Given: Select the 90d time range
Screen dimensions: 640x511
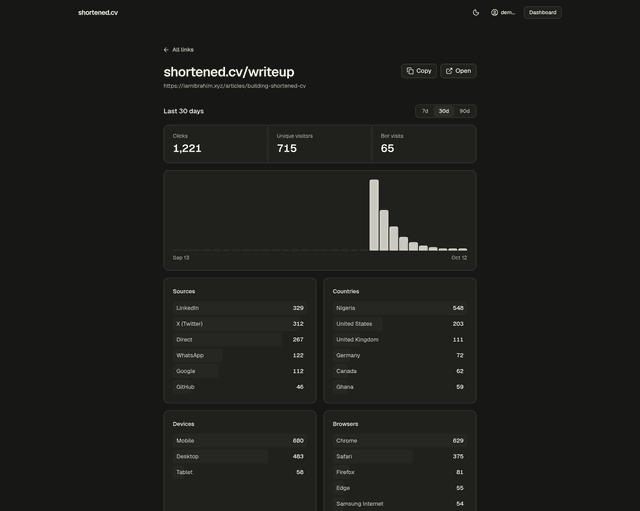Looking at the screenshot, I should pyautogui.click(x=464, y=111).
